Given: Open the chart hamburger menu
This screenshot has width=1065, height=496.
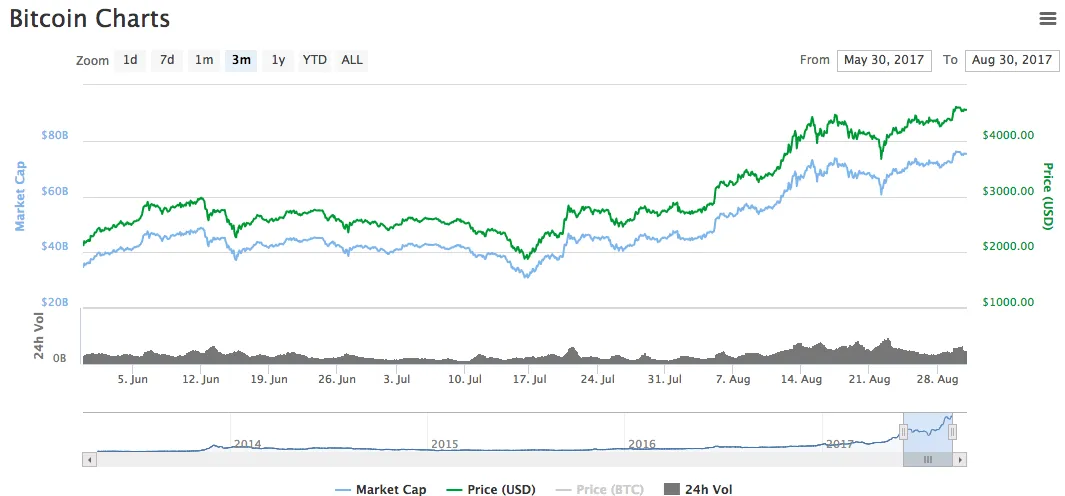Looking at the screenshot, I should tap(1047, 19).
